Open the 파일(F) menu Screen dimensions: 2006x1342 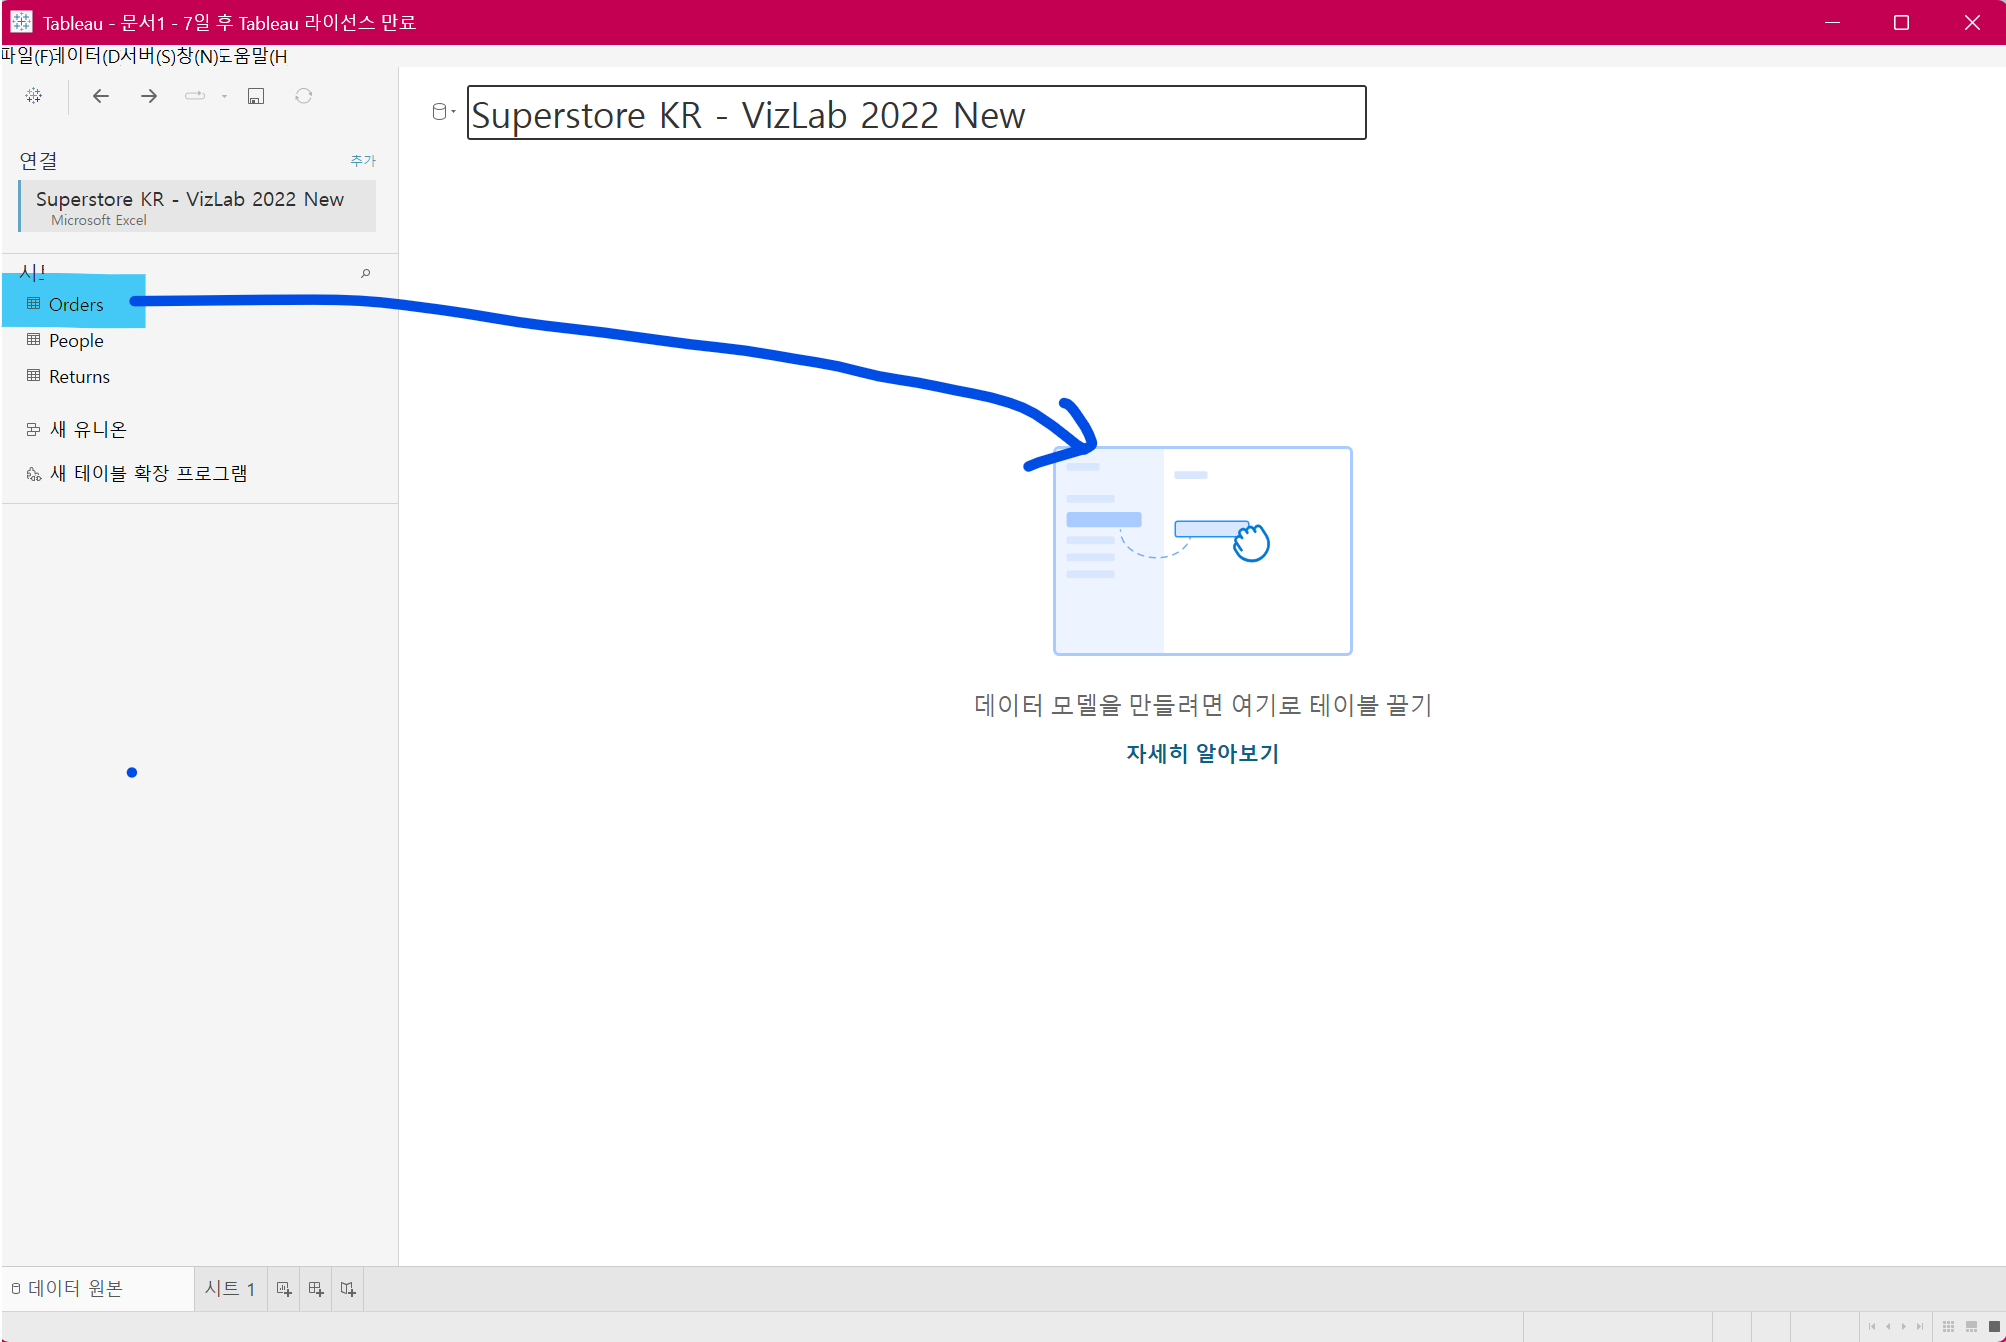(x=26, y=57)
